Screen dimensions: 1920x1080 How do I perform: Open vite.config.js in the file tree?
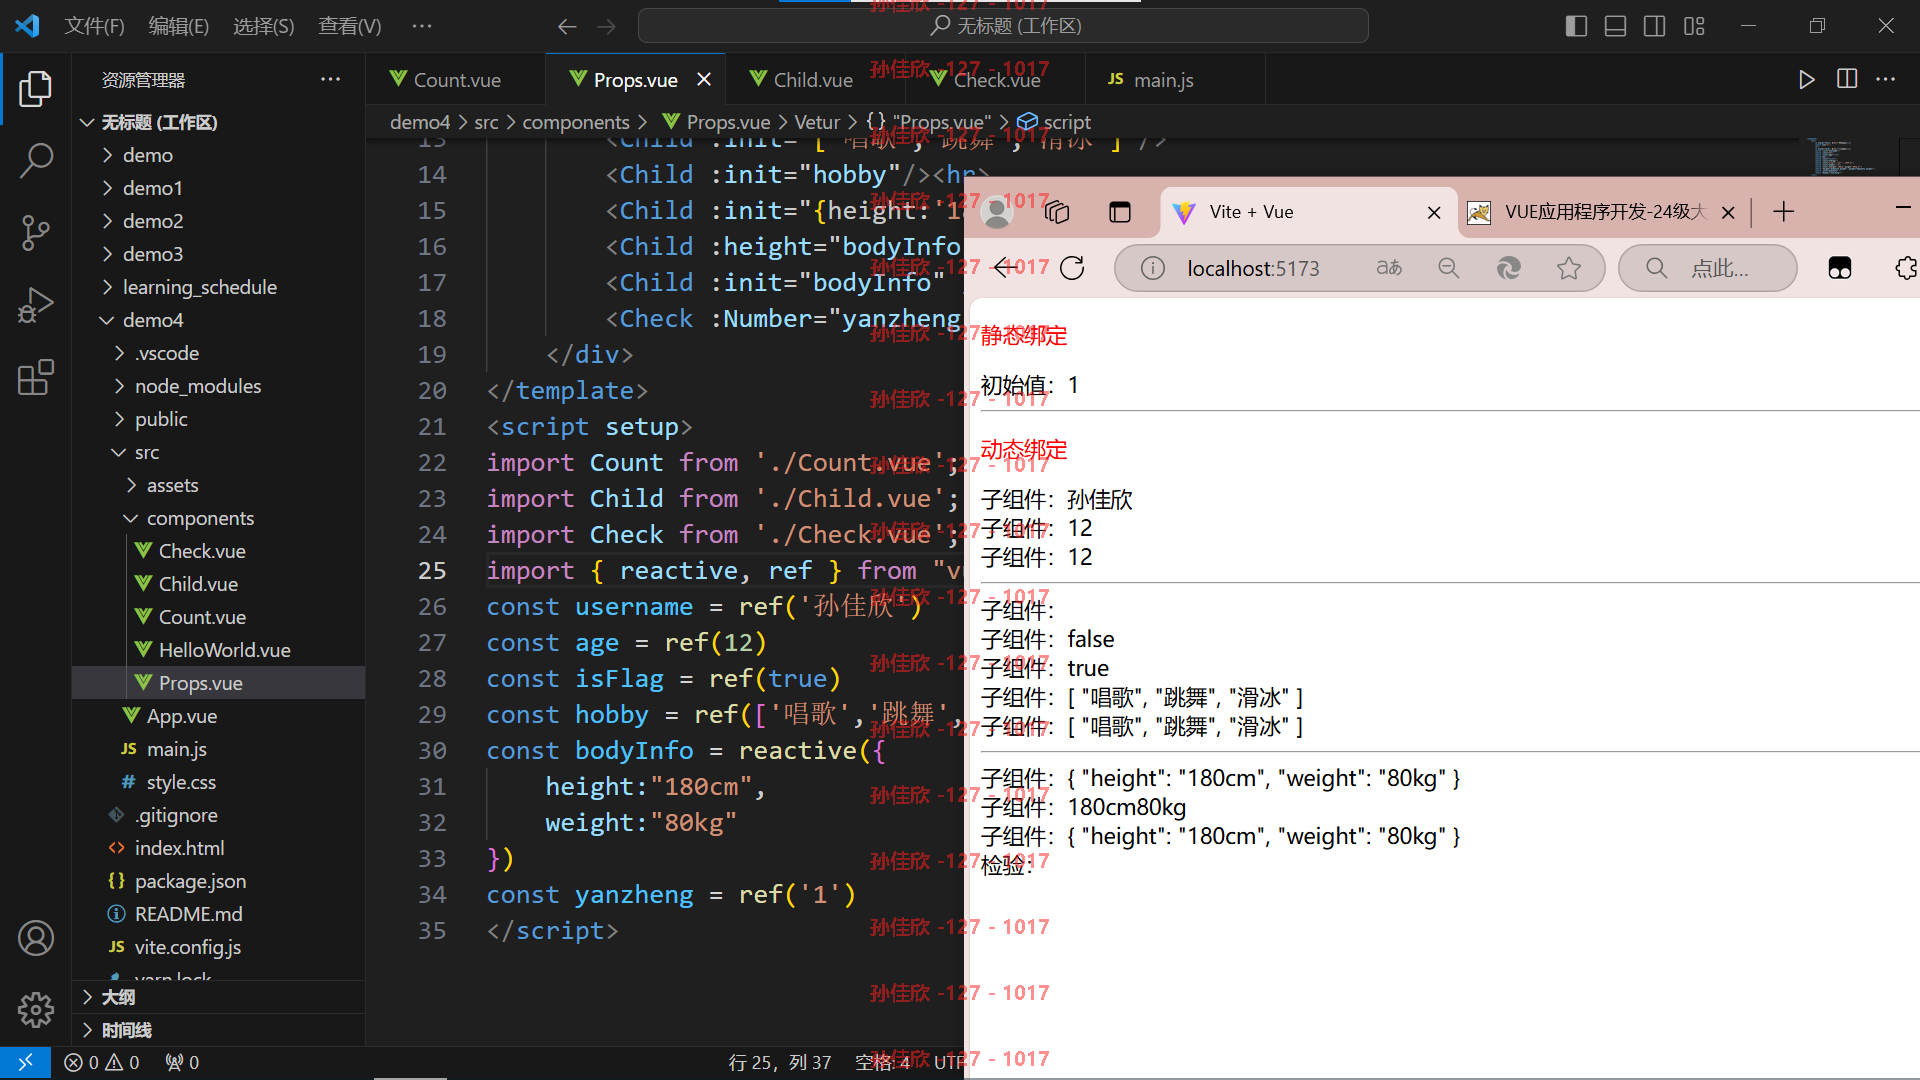coord(188,947)
